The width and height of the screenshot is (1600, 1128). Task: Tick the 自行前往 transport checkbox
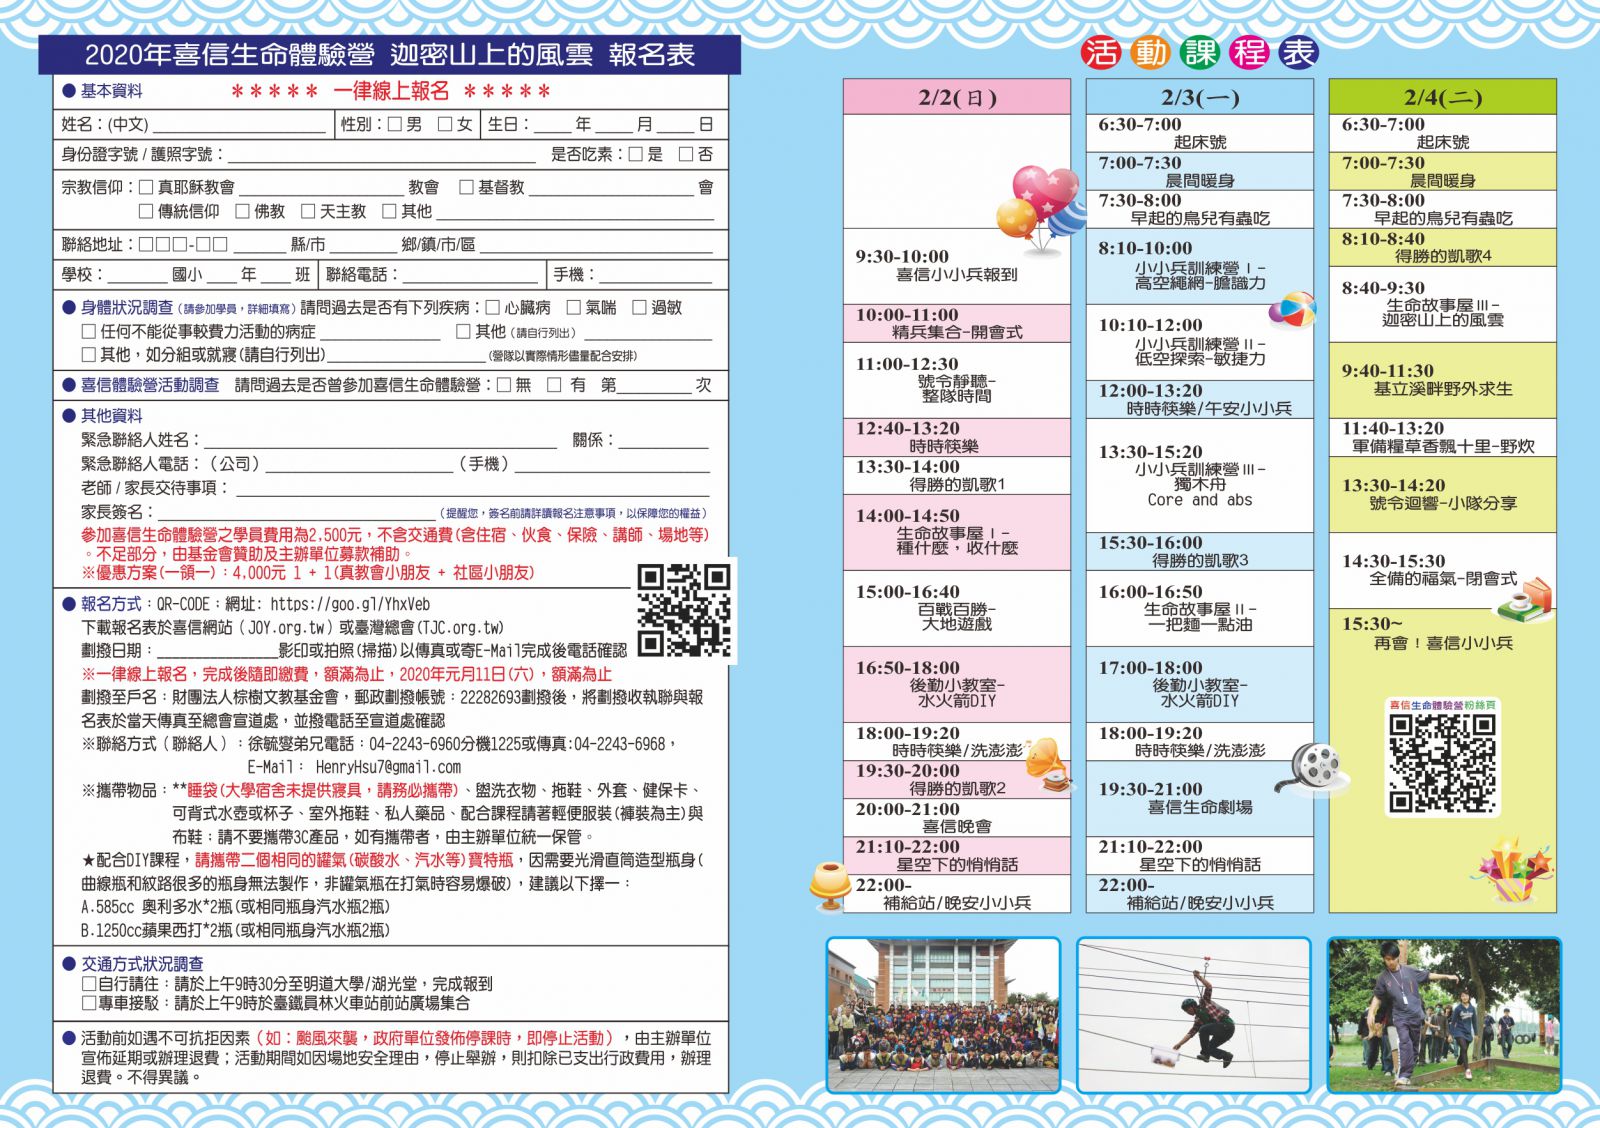pos(89,984)
